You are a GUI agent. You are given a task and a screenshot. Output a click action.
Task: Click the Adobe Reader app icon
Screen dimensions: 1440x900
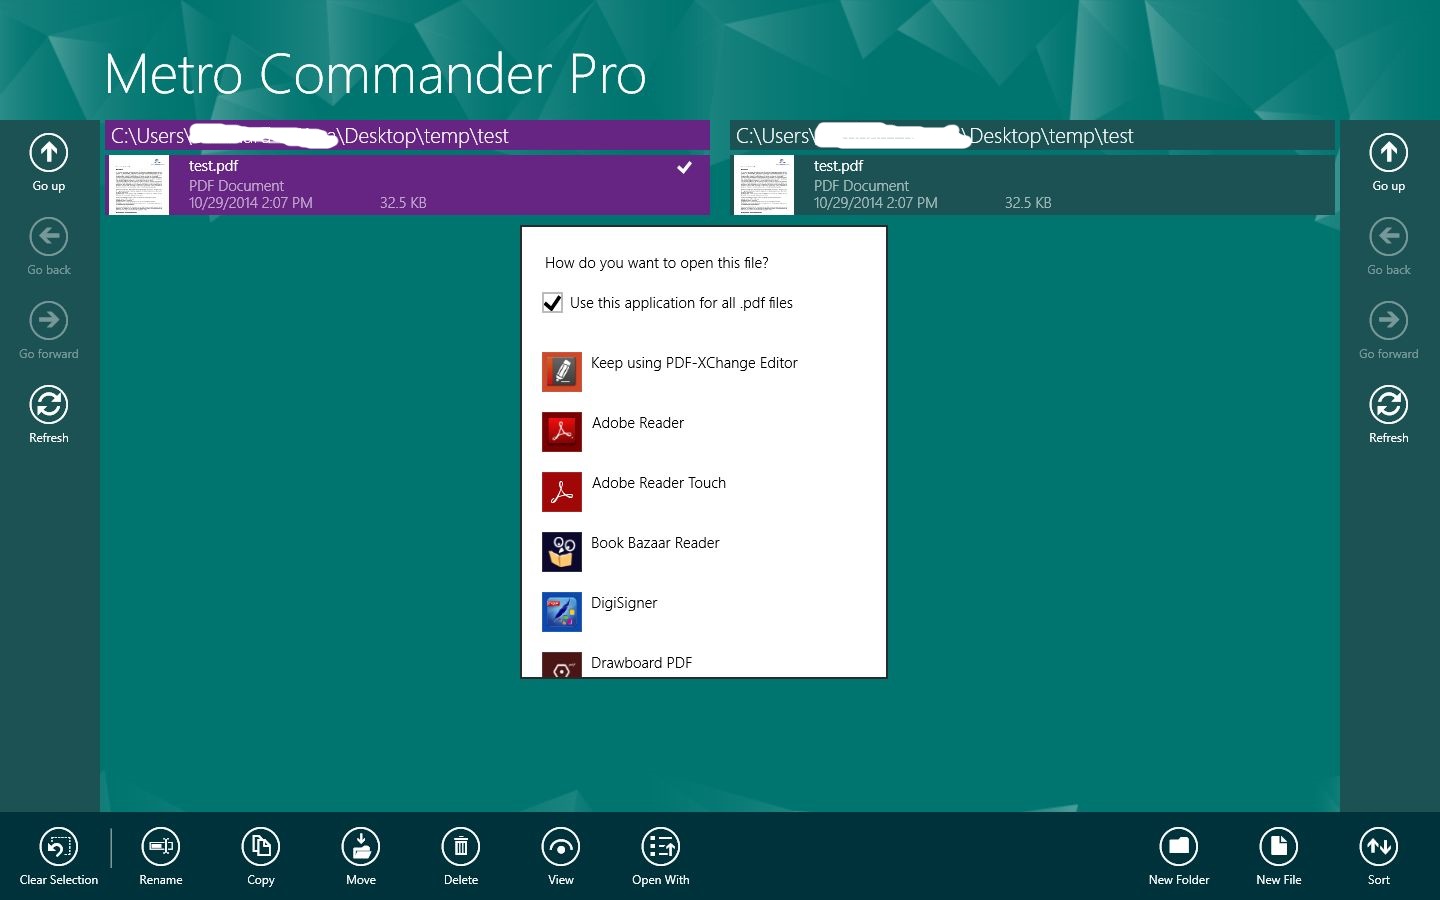tap(562, 432)
